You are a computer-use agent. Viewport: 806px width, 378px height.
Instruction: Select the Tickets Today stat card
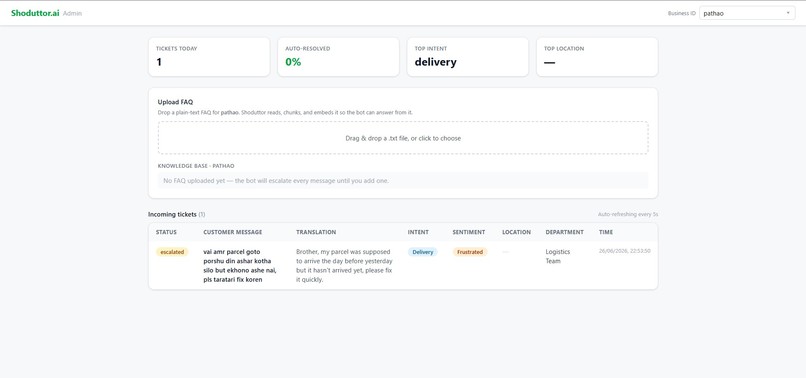pos(209,57)
